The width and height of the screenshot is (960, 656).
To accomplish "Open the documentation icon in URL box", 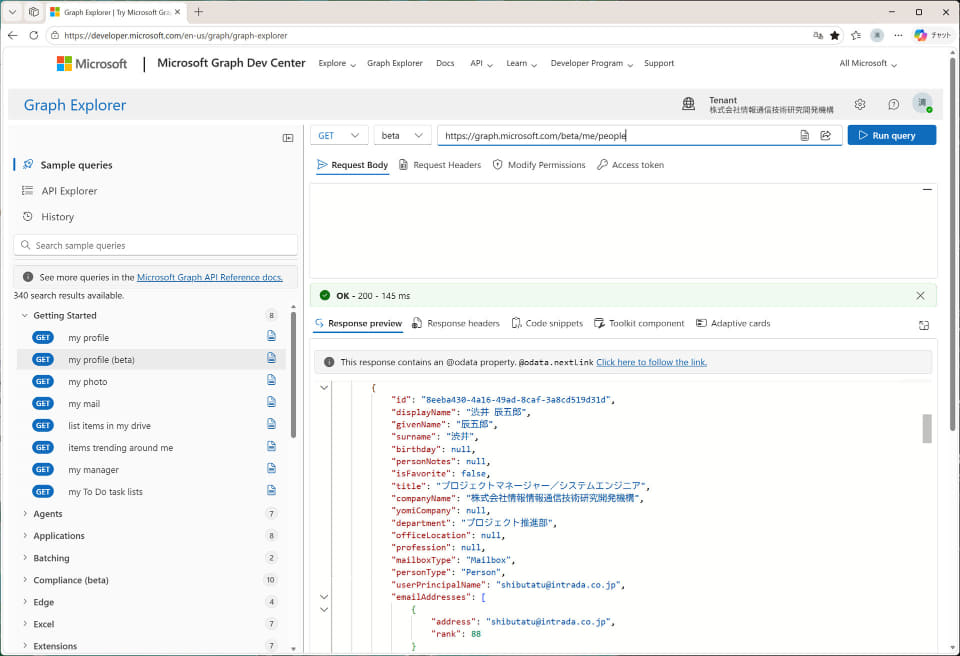I will 804,135.
